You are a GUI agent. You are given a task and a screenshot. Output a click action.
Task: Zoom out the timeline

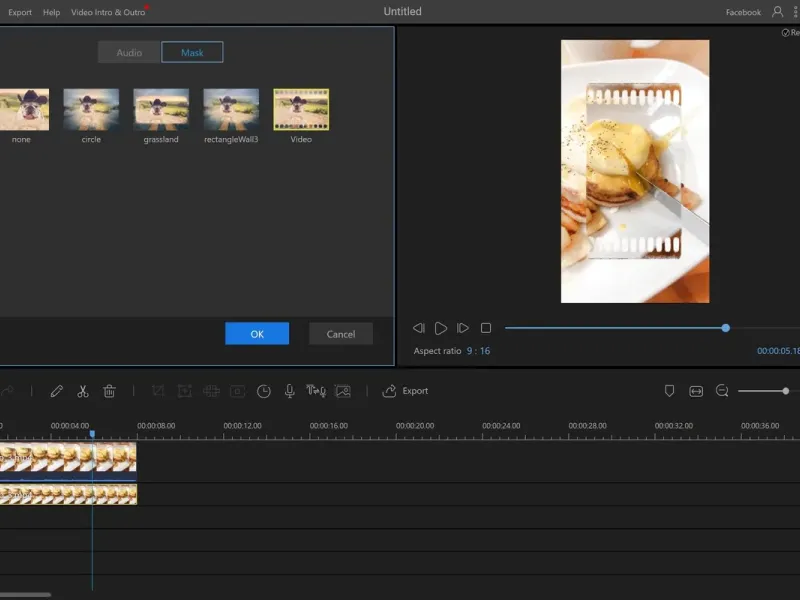pos(722,391)
